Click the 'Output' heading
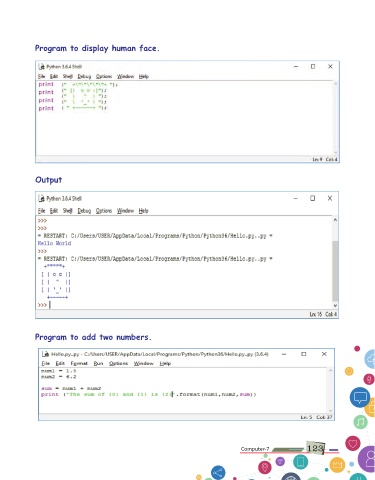 (49, 180)
